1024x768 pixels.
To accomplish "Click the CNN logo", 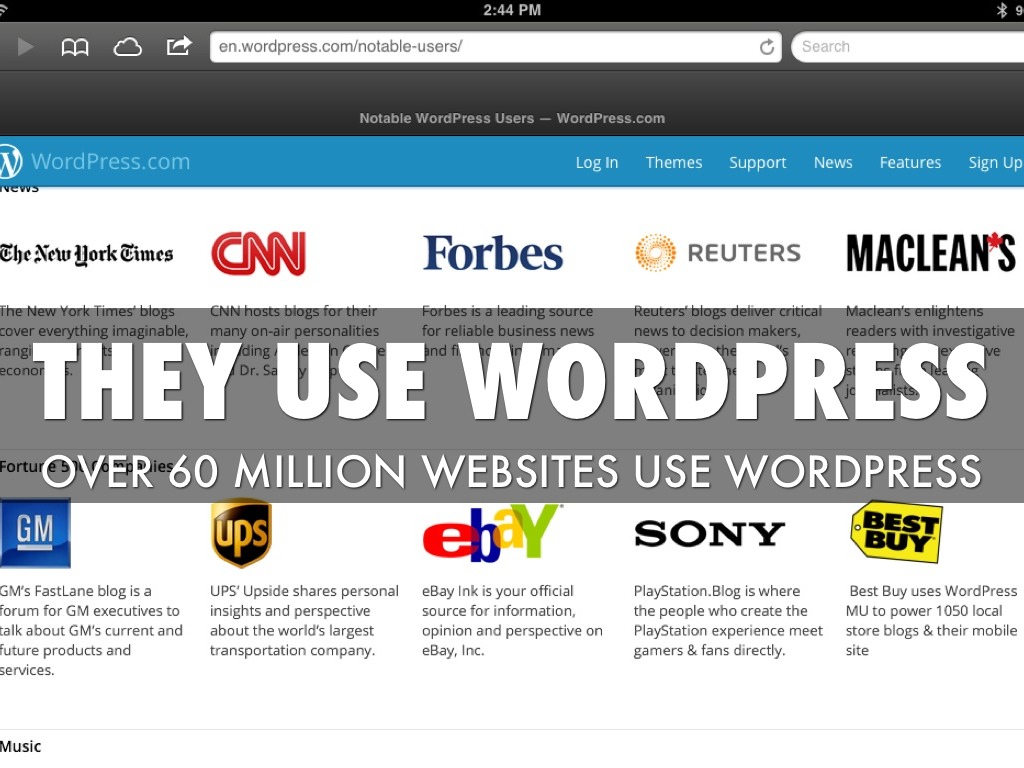I will (x=258, y=254).
